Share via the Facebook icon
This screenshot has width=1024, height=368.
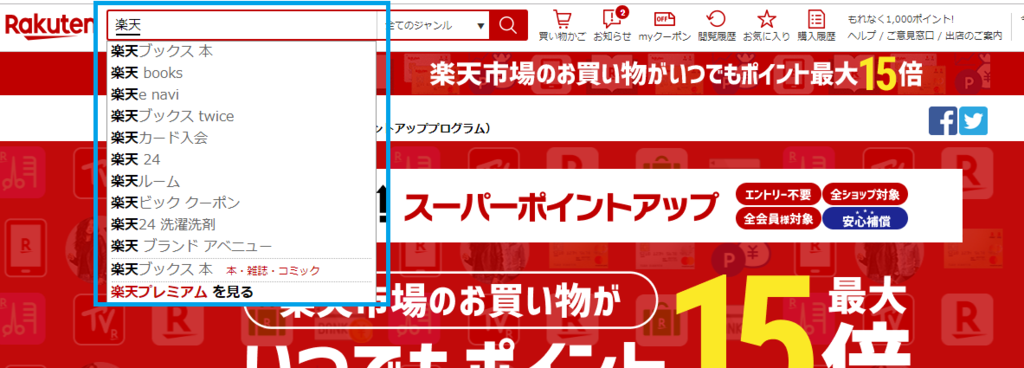pos(942,121)
